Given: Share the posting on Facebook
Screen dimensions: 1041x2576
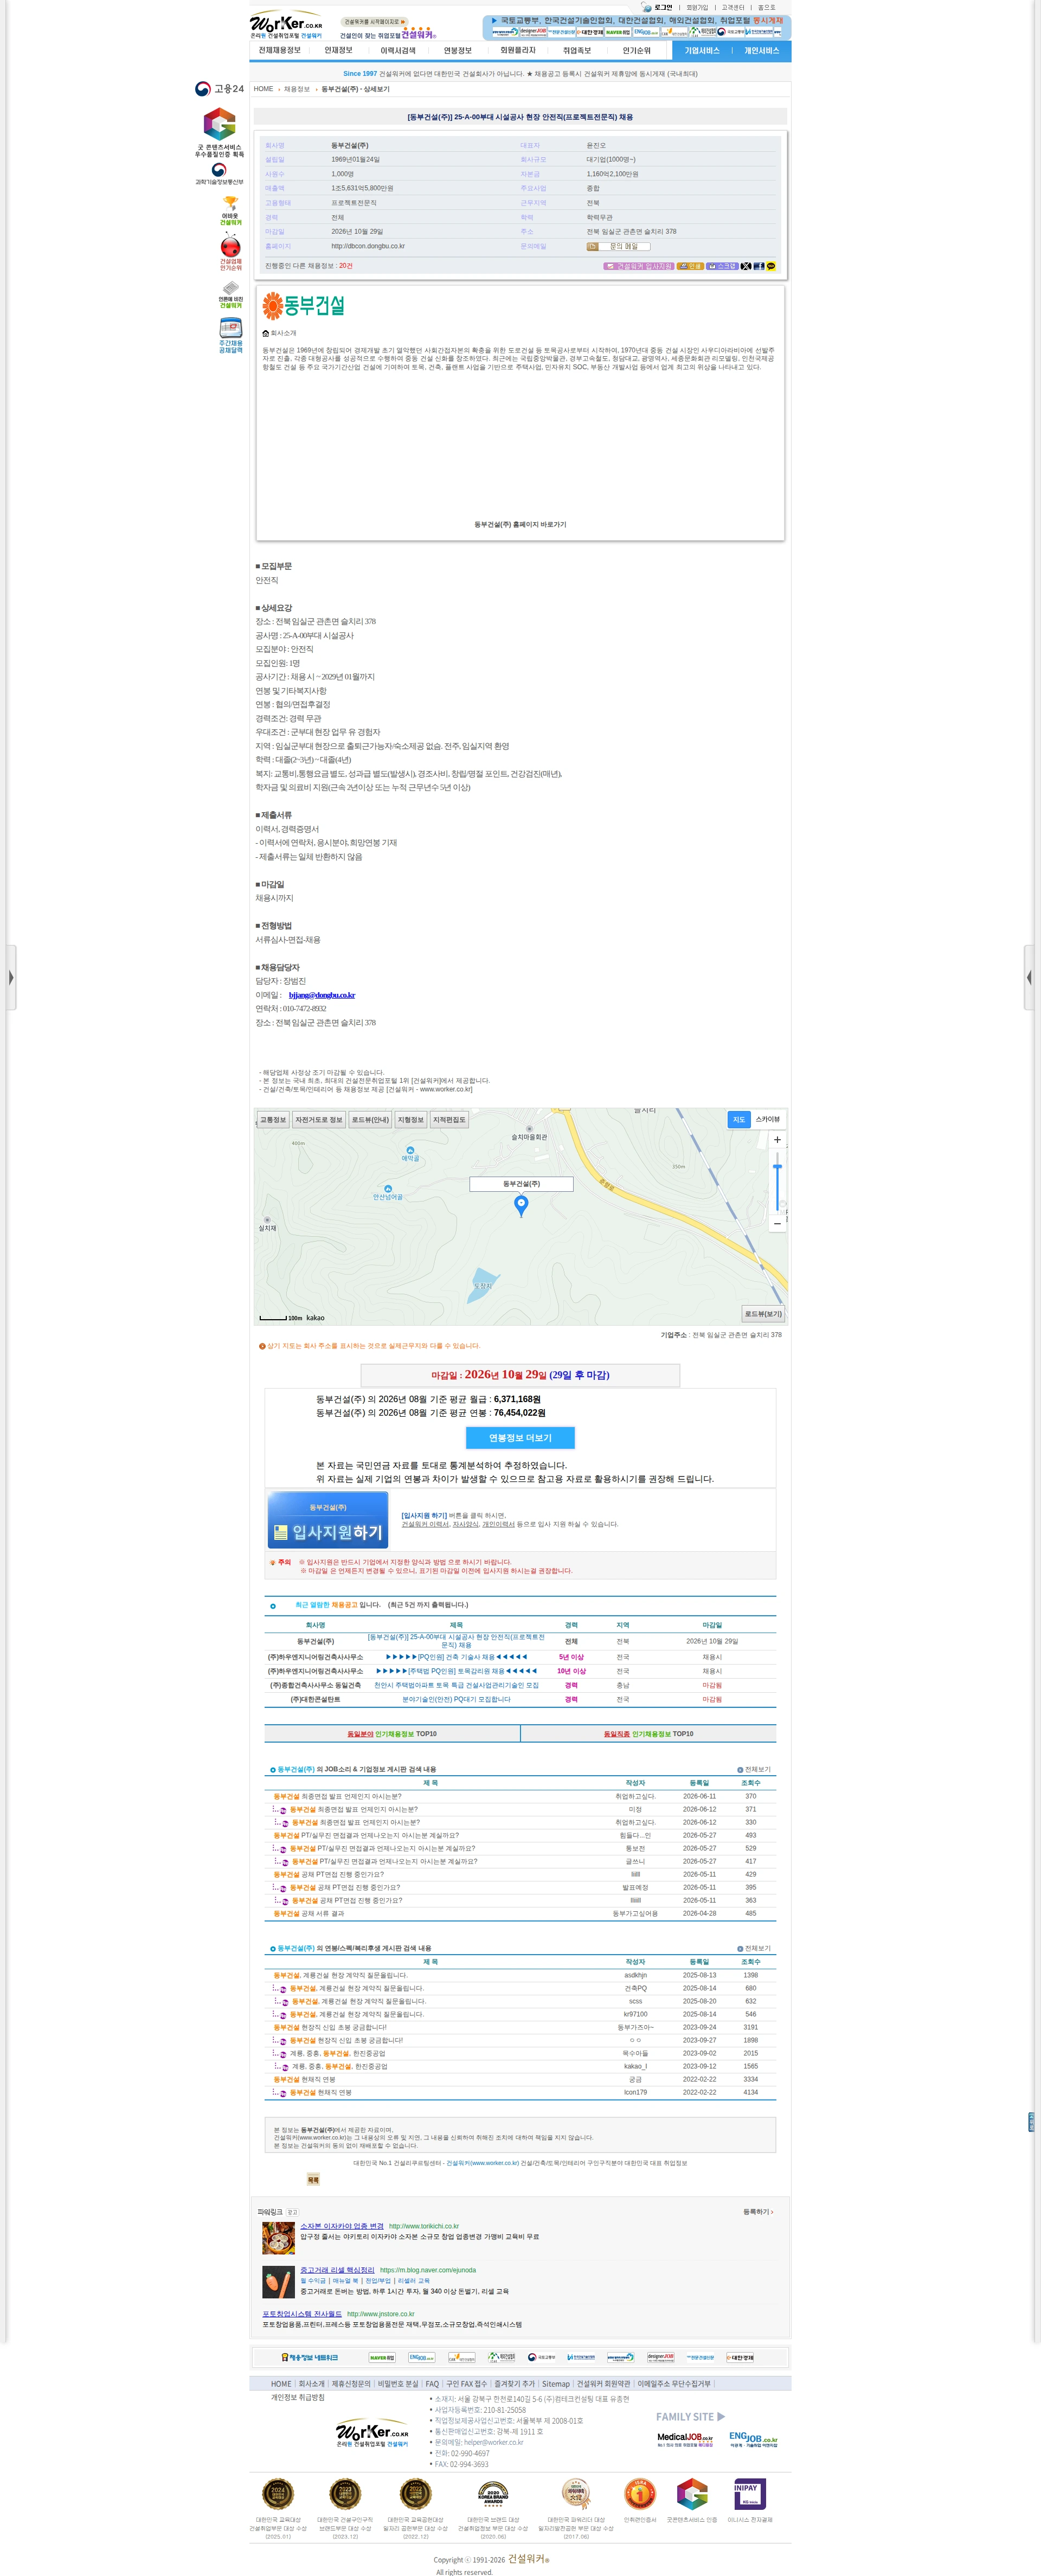Looking at the screenshot, I should (759, 266).
